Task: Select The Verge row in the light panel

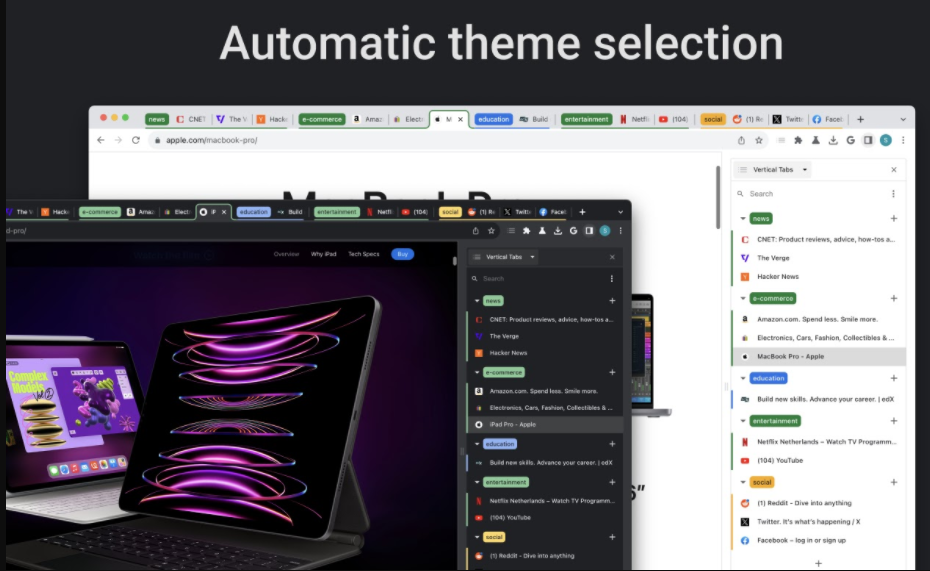Action: pyautogui.click(x=819, y=258)
